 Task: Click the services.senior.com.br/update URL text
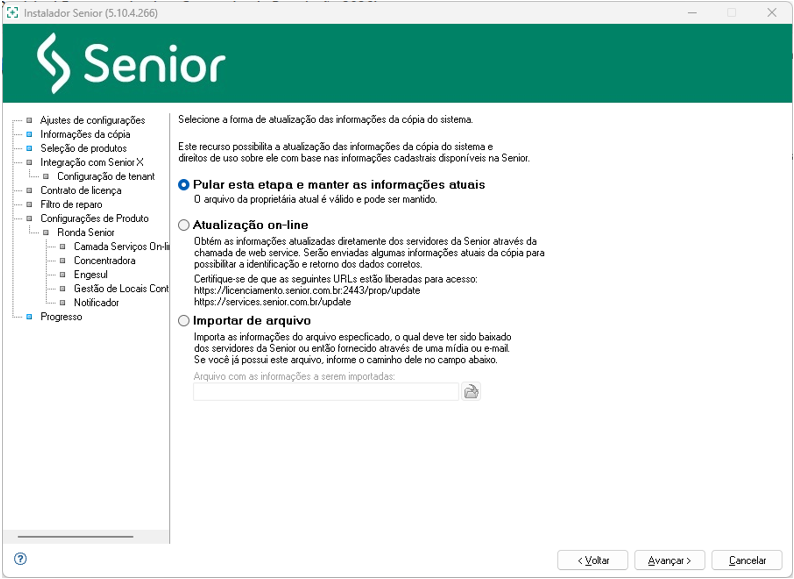(272, 302)
